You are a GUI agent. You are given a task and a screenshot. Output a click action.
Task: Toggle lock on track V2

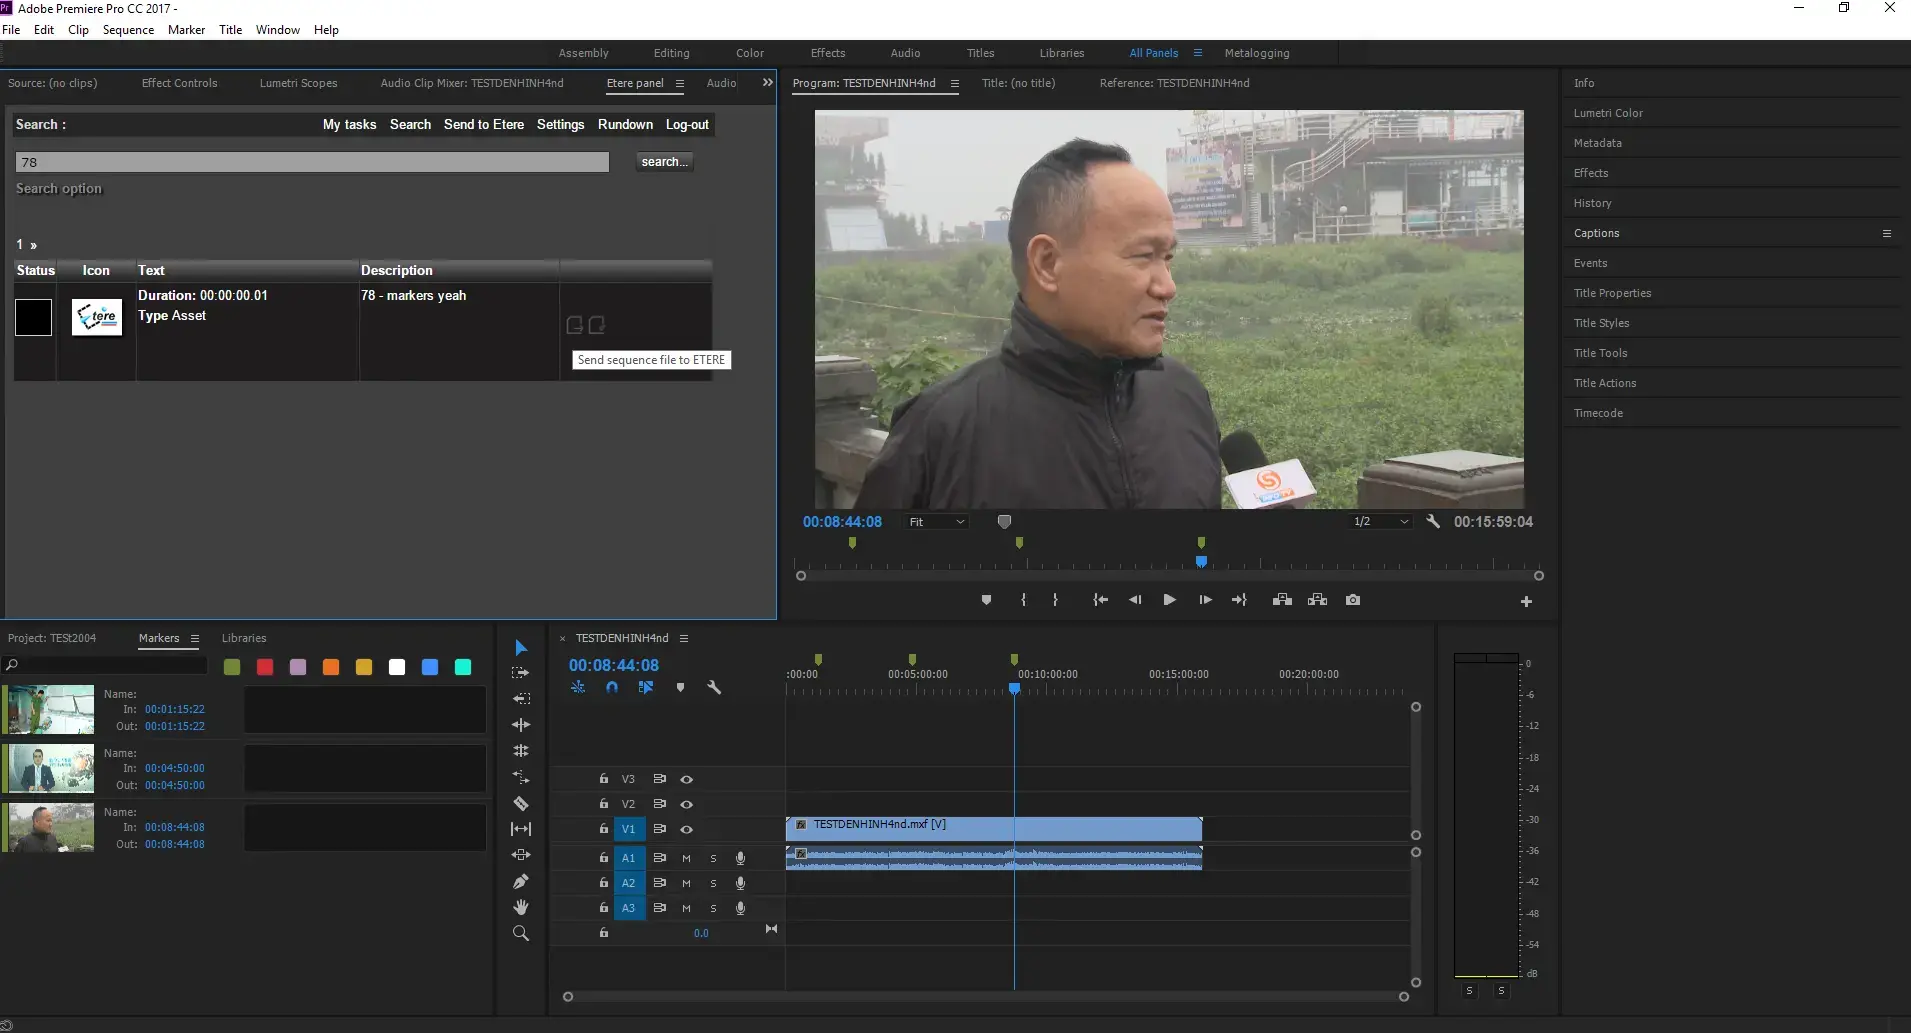pos(603,804)
